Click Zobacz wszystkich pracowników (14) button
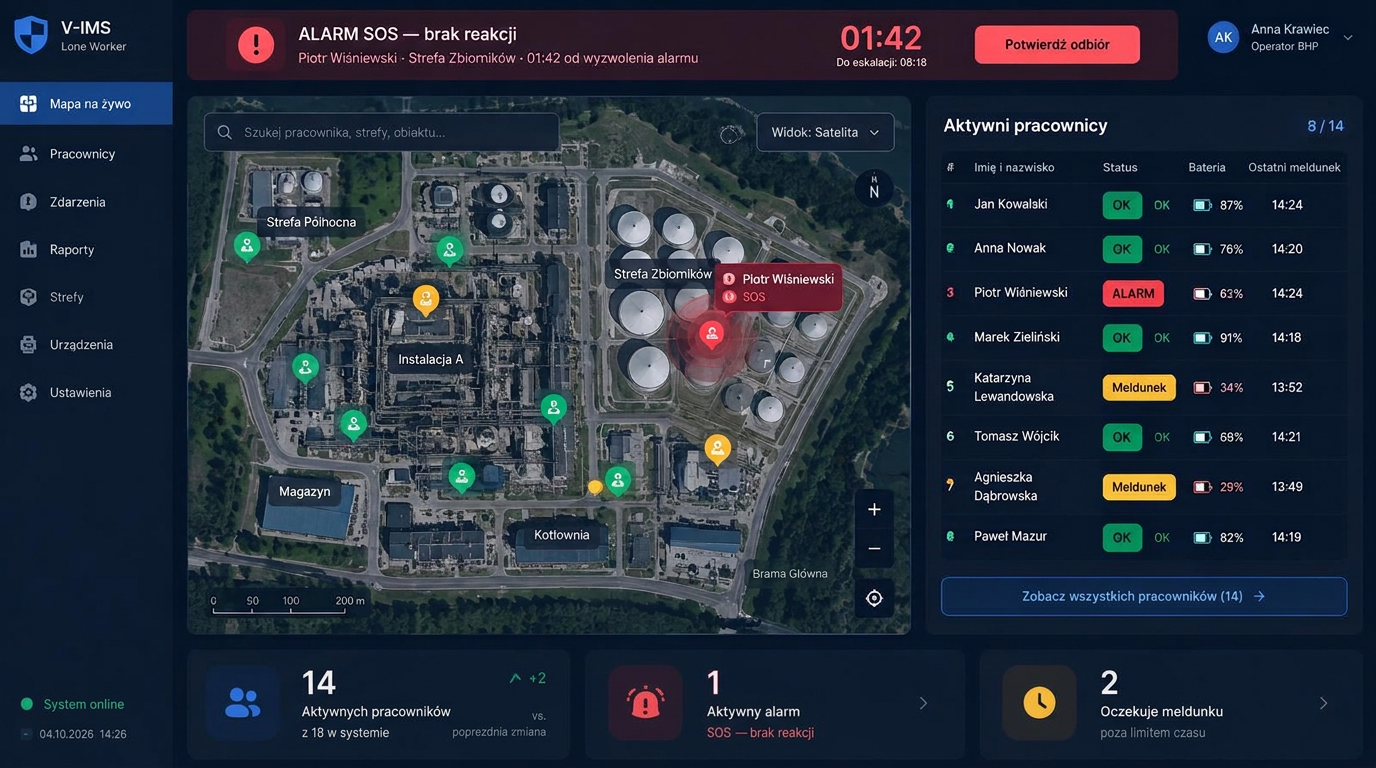This screenshot has height=768, width=1376. [1144, 596]
